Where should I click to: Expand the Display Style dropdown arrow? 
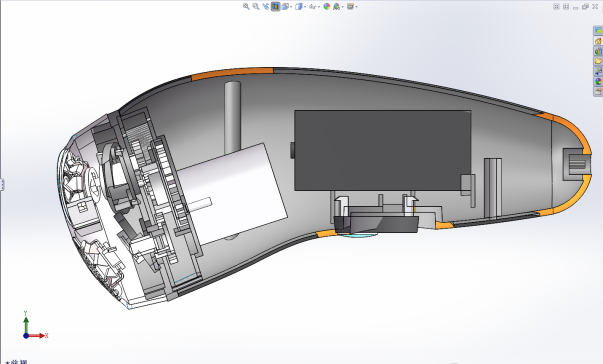[305, 7]
